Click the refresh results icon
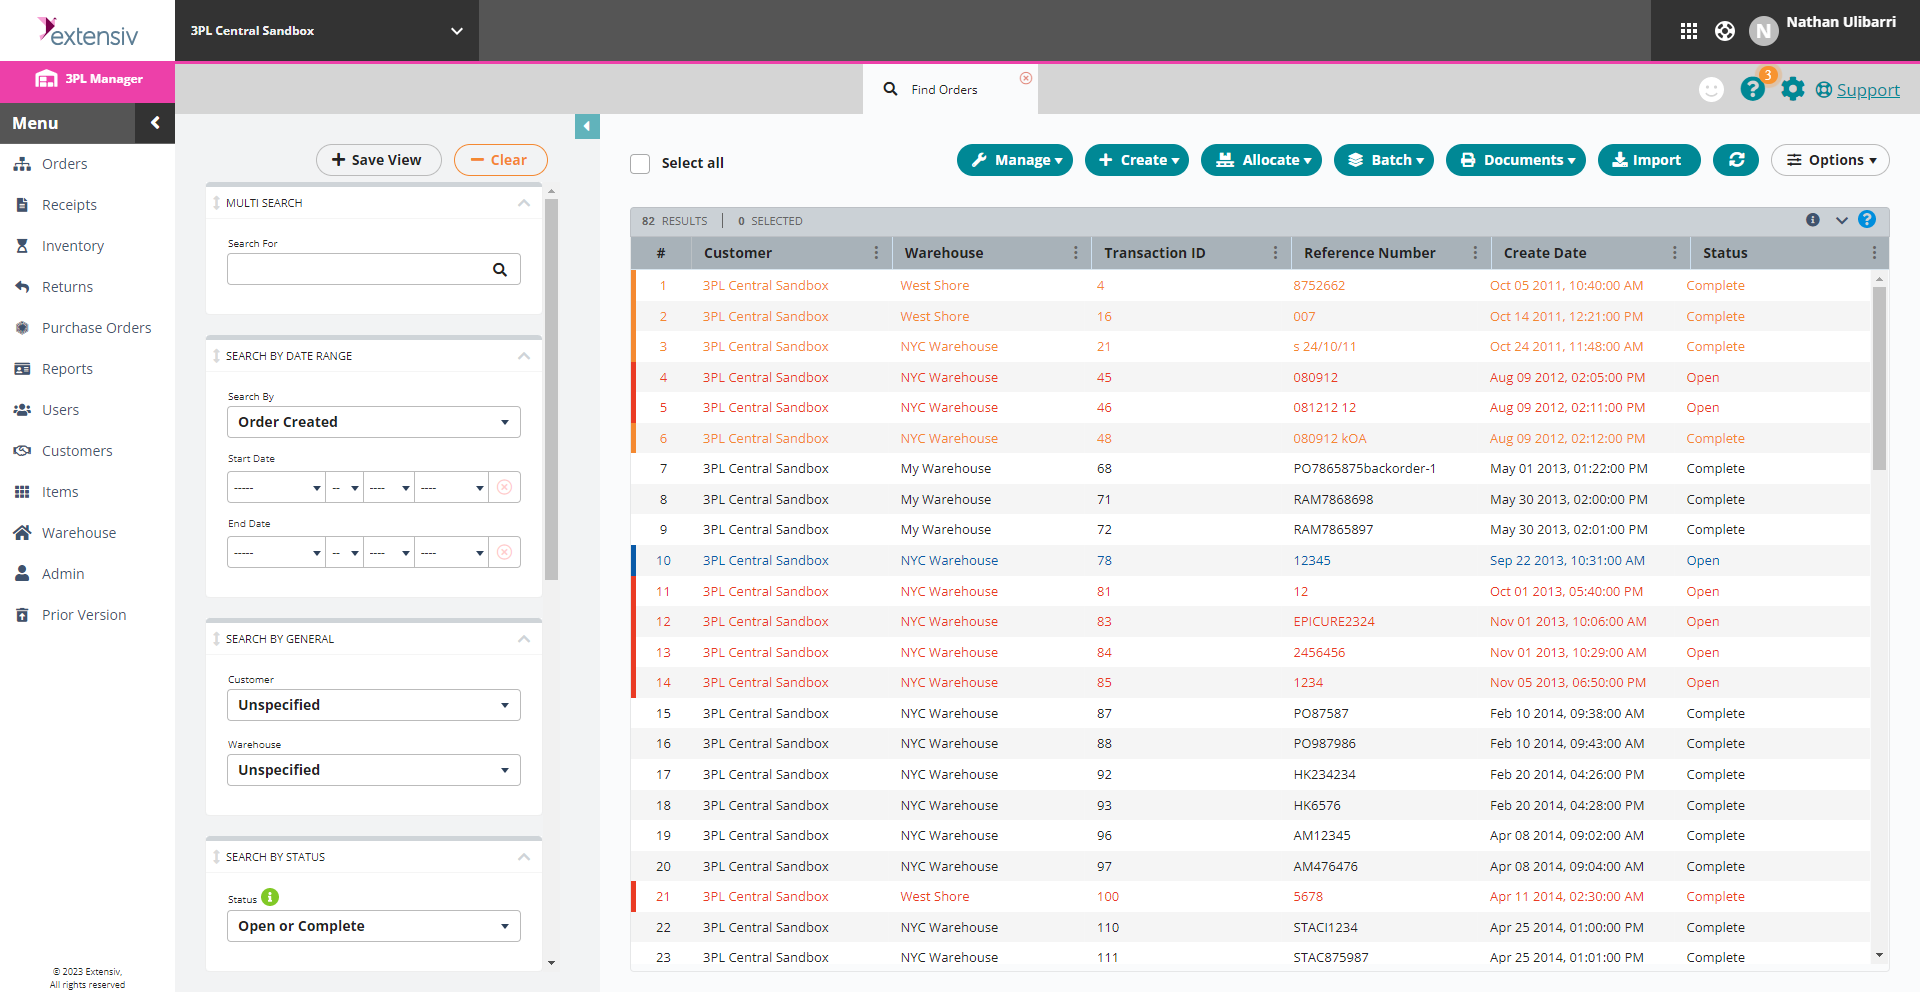The height and width of the screenshot is (992, 1920). point(1735,160)
